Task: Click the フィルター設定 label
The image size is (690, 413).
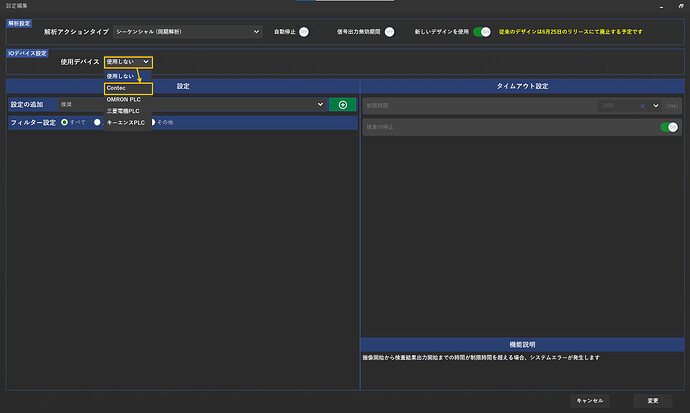Action: point(33,123)
